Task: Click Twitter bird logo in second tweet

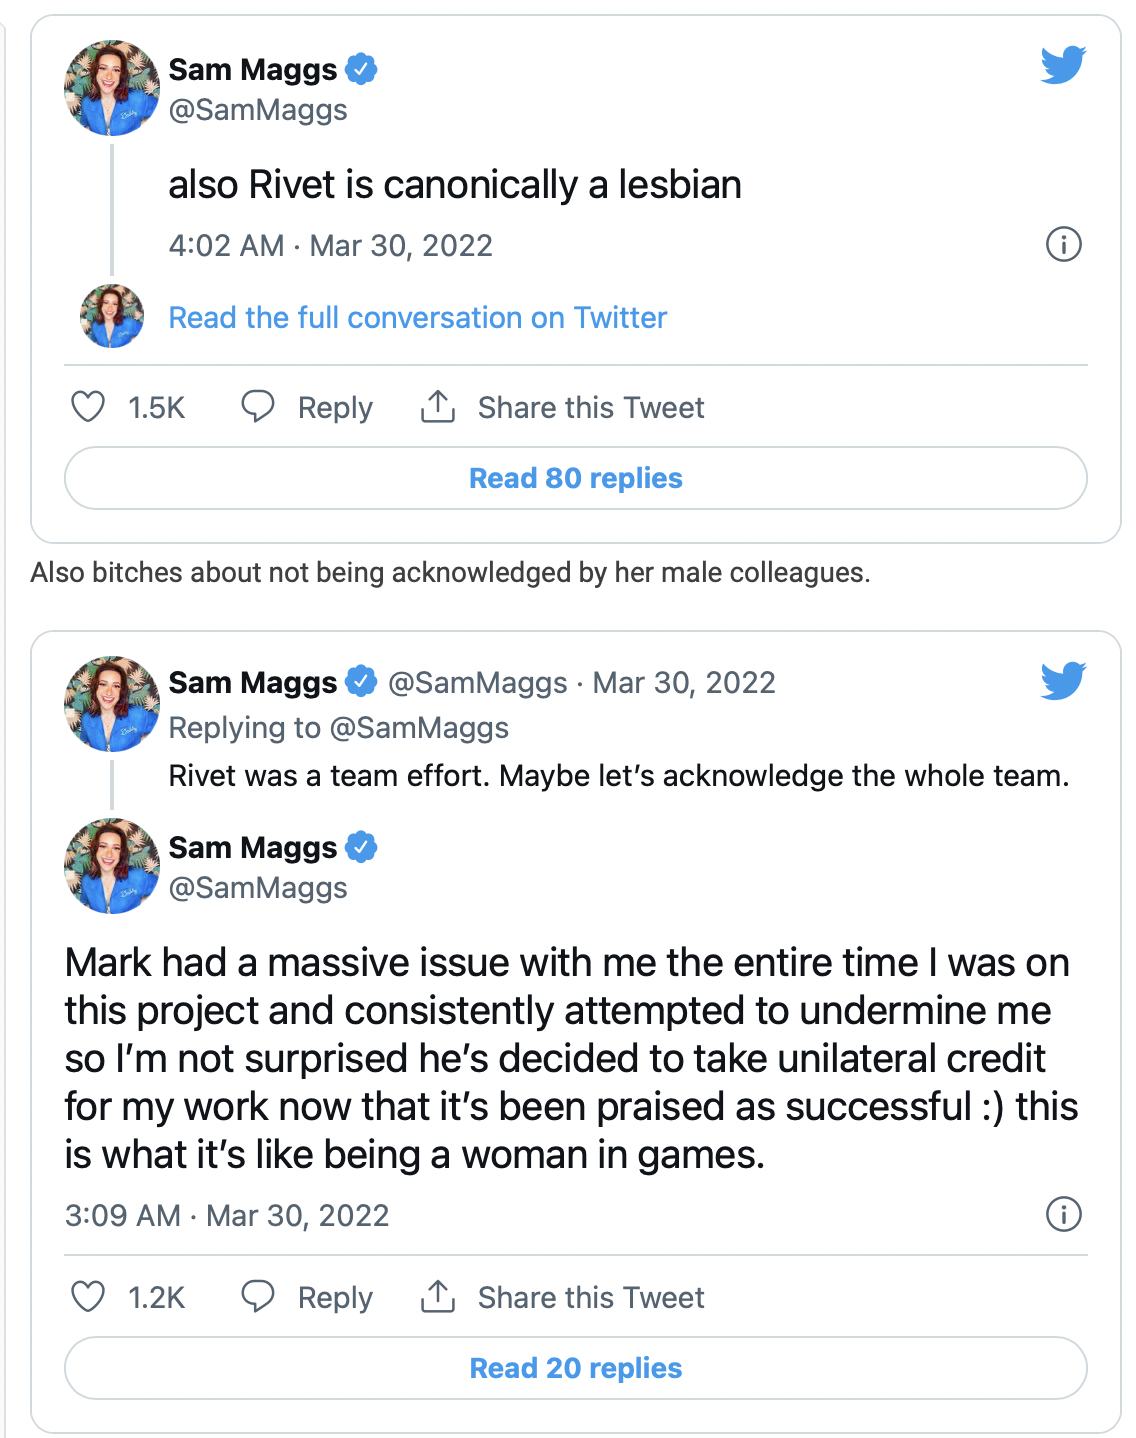Action: click(x=1063, y=681)
